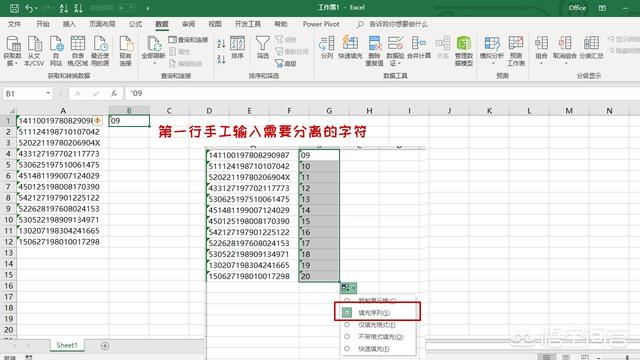Click From Table/Range (自表格/区域) icon
This screenshot has width=640, height=360.
(78, 51)
